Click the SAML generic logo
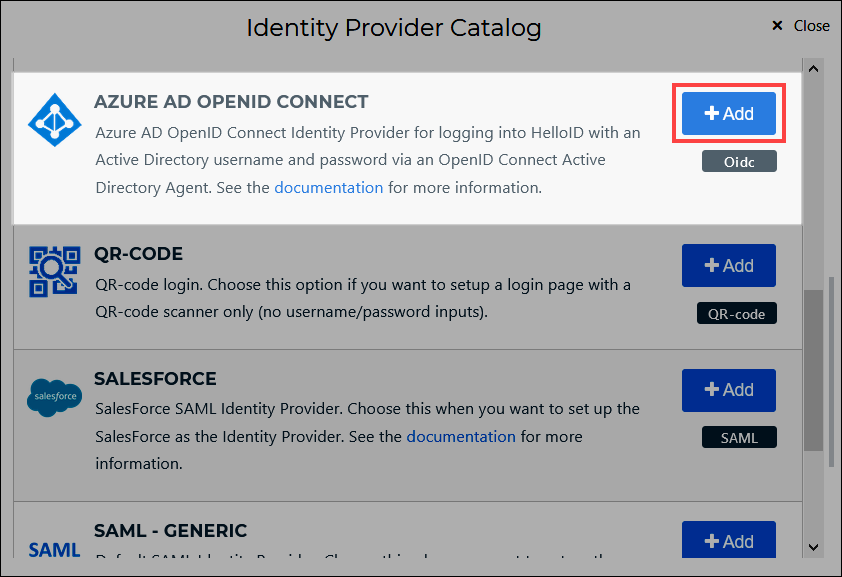The width and height of the screenshot is (842, 577). 55,550
